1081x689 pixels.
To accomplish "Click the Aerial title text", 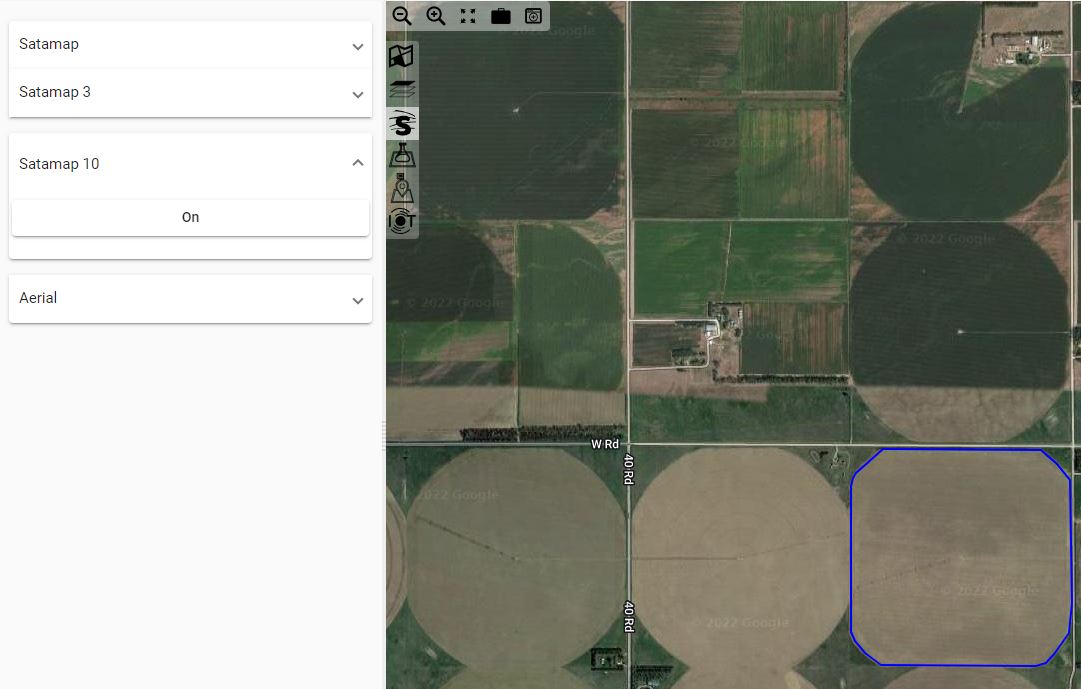I will click(38, 298).
